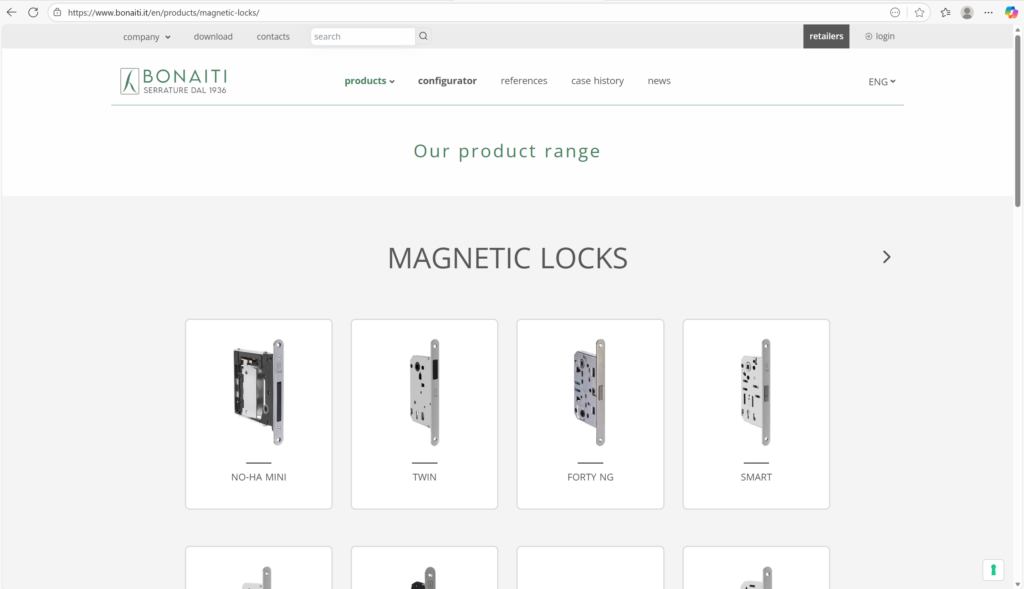Expand the company dropdown menu
The height and width of the screenshot is (589, 1024).
coord(147,37)
